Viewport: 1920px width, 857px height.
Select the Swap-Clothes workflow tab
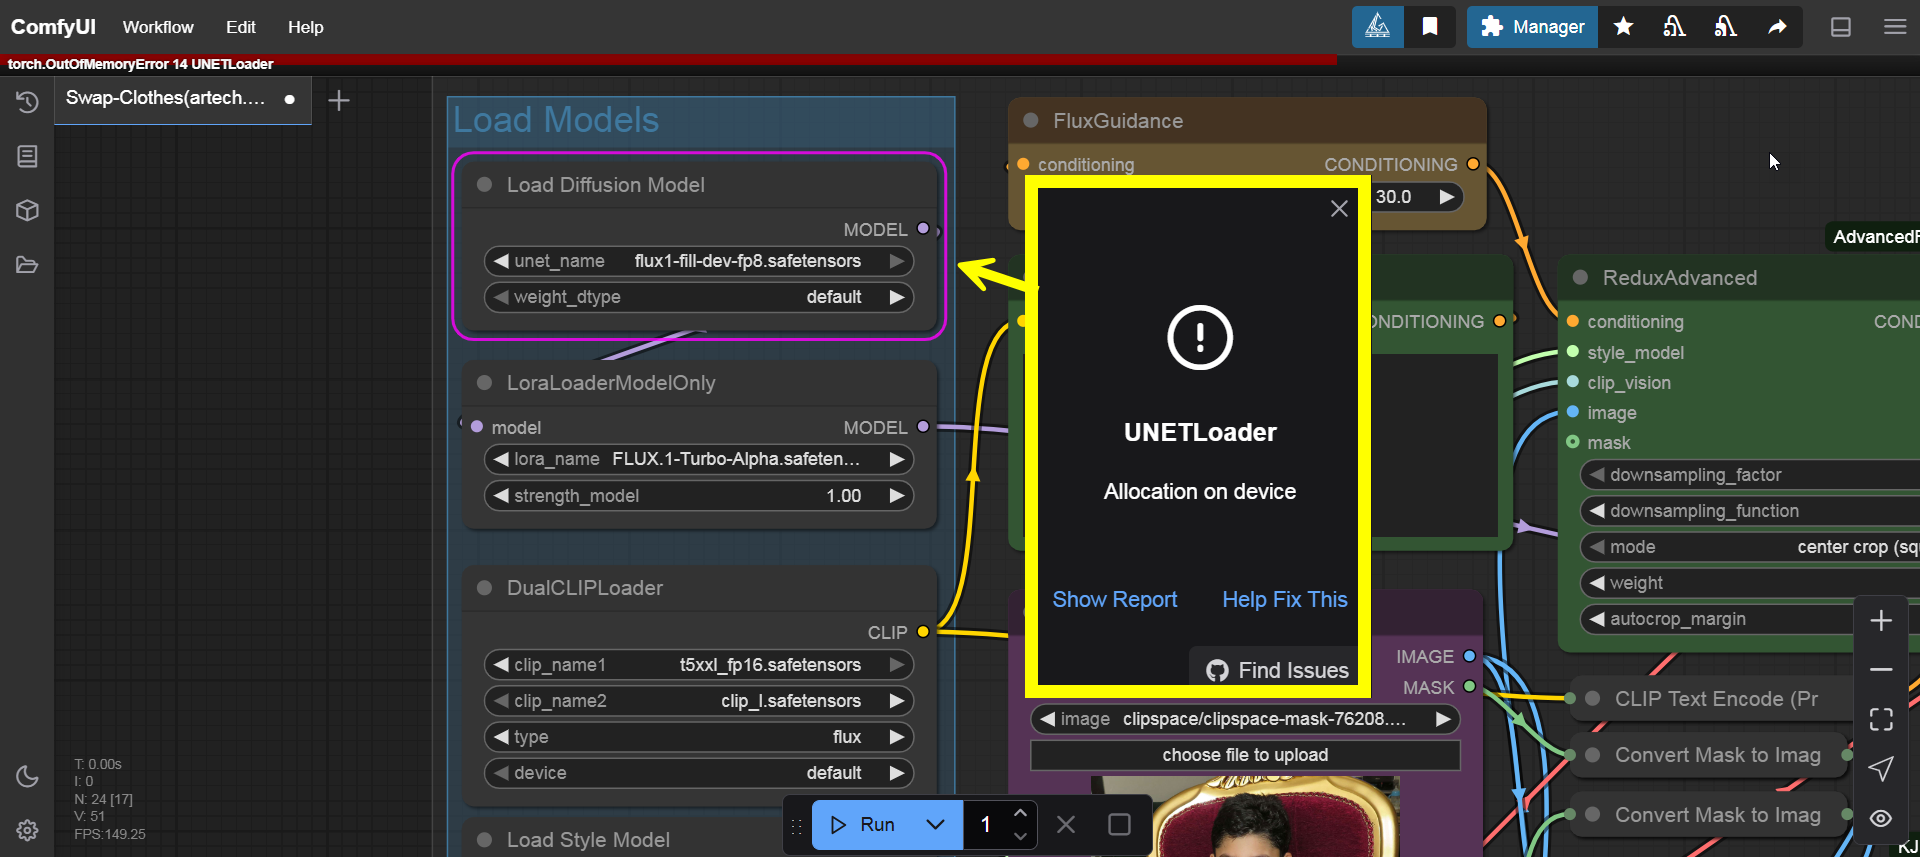tap(166, 98)
